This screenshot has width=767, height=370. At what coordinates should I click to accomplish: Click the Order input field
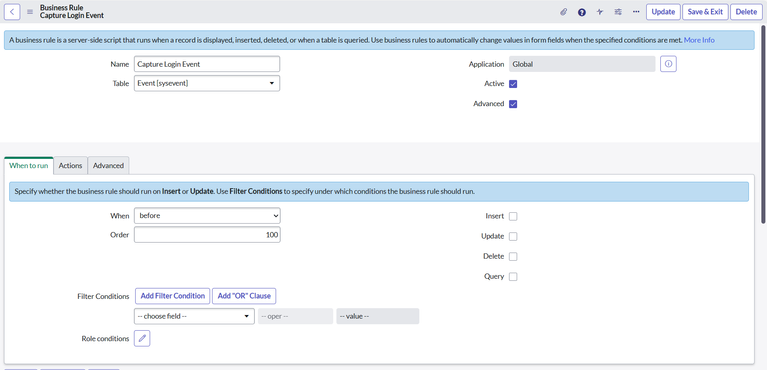pos(207,235)
